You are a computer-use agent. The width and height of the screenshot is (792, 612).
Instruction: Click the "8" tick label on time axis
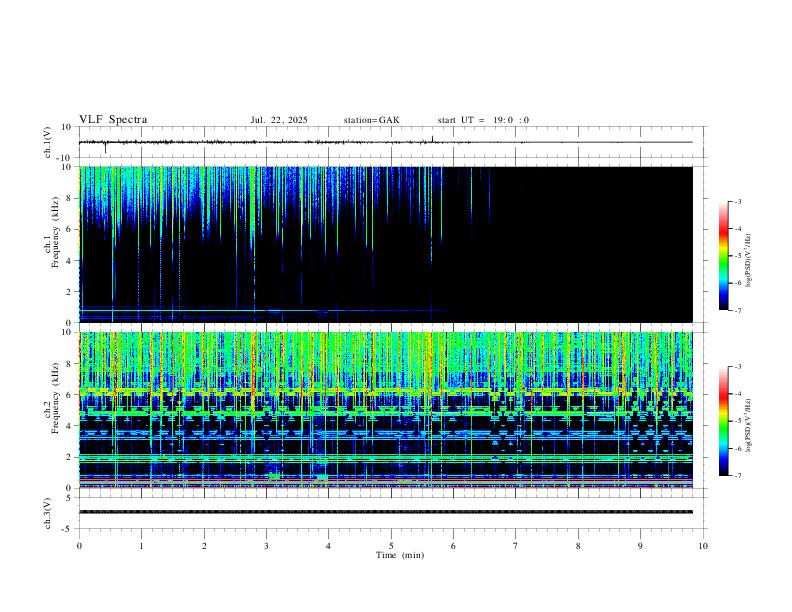coord(578,546)
